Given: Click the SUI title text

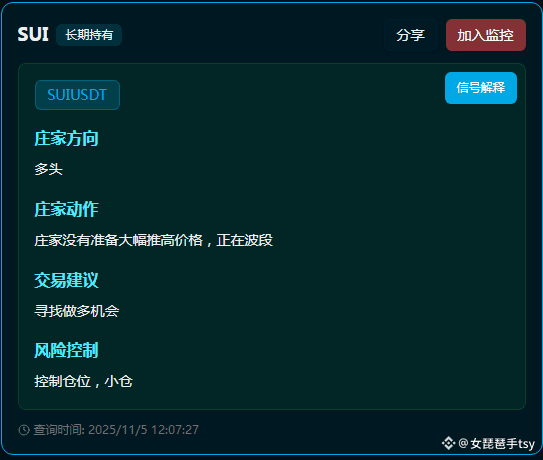Looking at the screenshot, I should 33,34.
